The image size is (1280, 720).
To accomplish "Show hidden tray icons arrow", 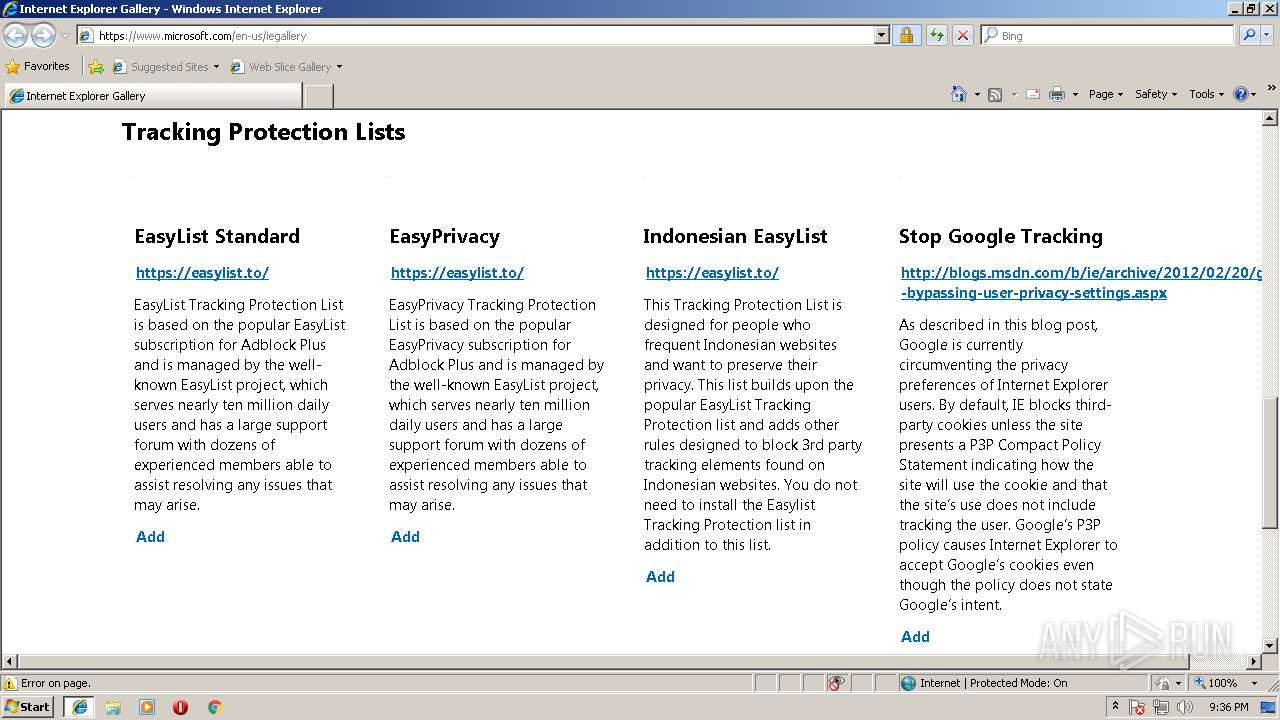I will [x=1115, y=707].
